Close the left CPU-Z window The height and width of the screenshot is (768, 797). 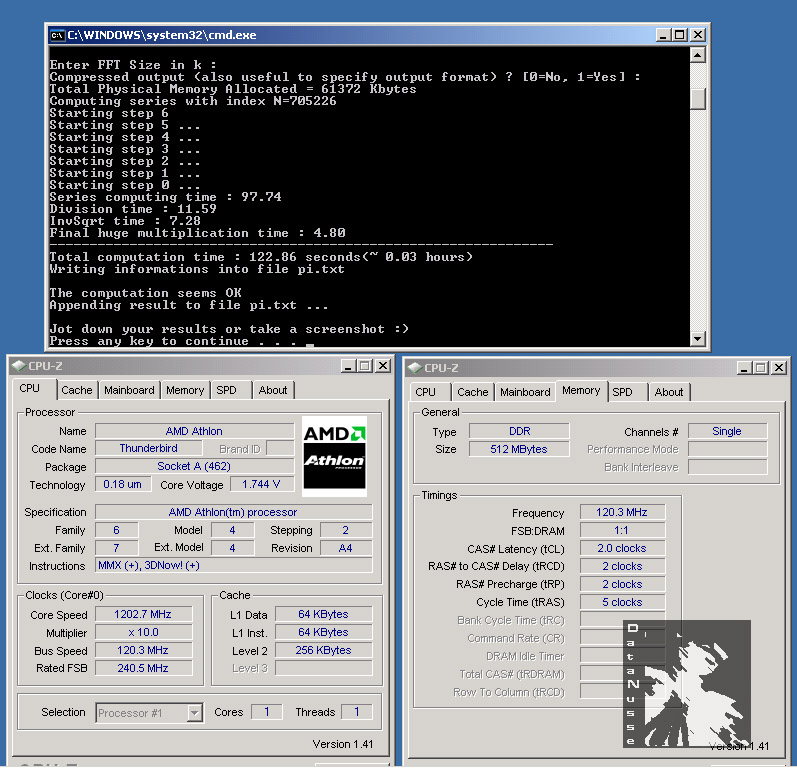point(383,366)
